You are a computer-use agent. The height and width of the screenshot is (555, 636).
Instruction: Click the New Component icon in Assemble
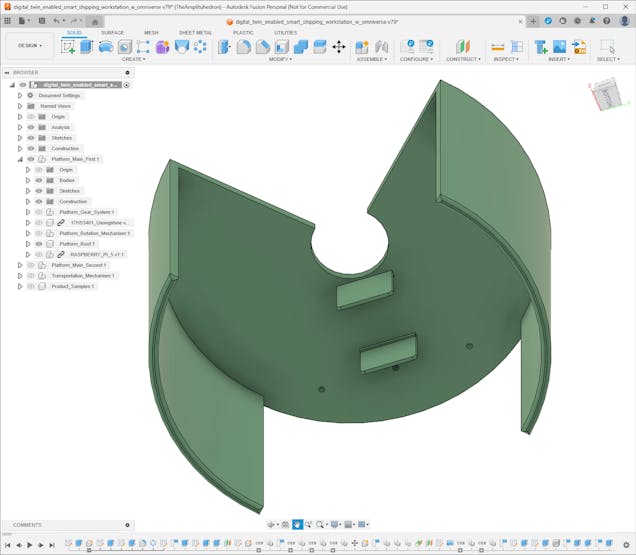click(x=362, y=47)
